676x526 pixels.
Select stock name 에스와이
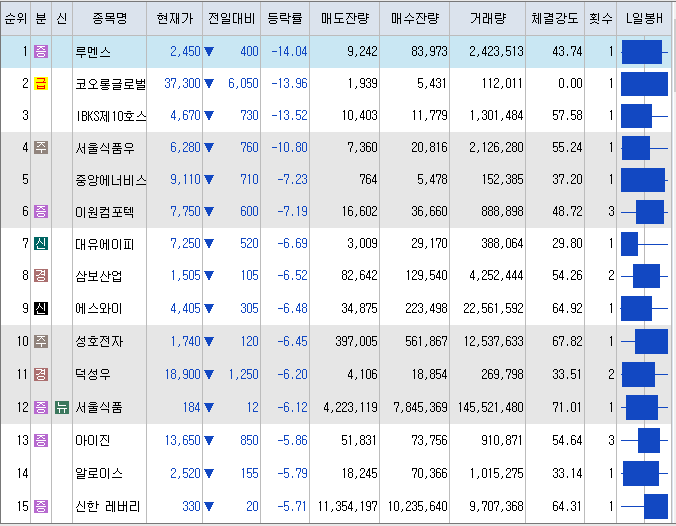(99, 309)
